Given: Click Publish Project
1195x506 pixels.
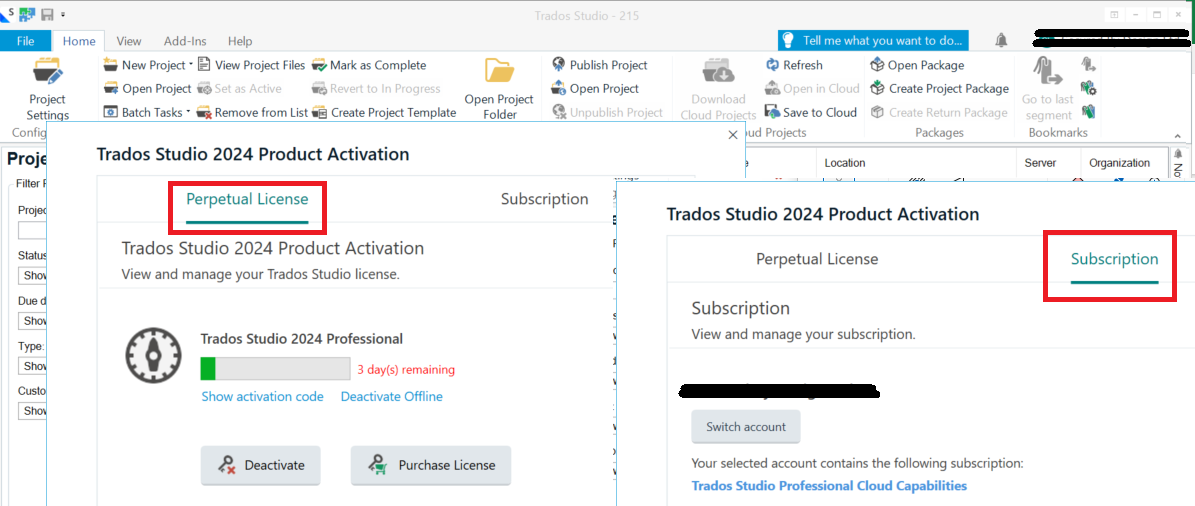Looking at the screenshot, I should pos(600,65).
